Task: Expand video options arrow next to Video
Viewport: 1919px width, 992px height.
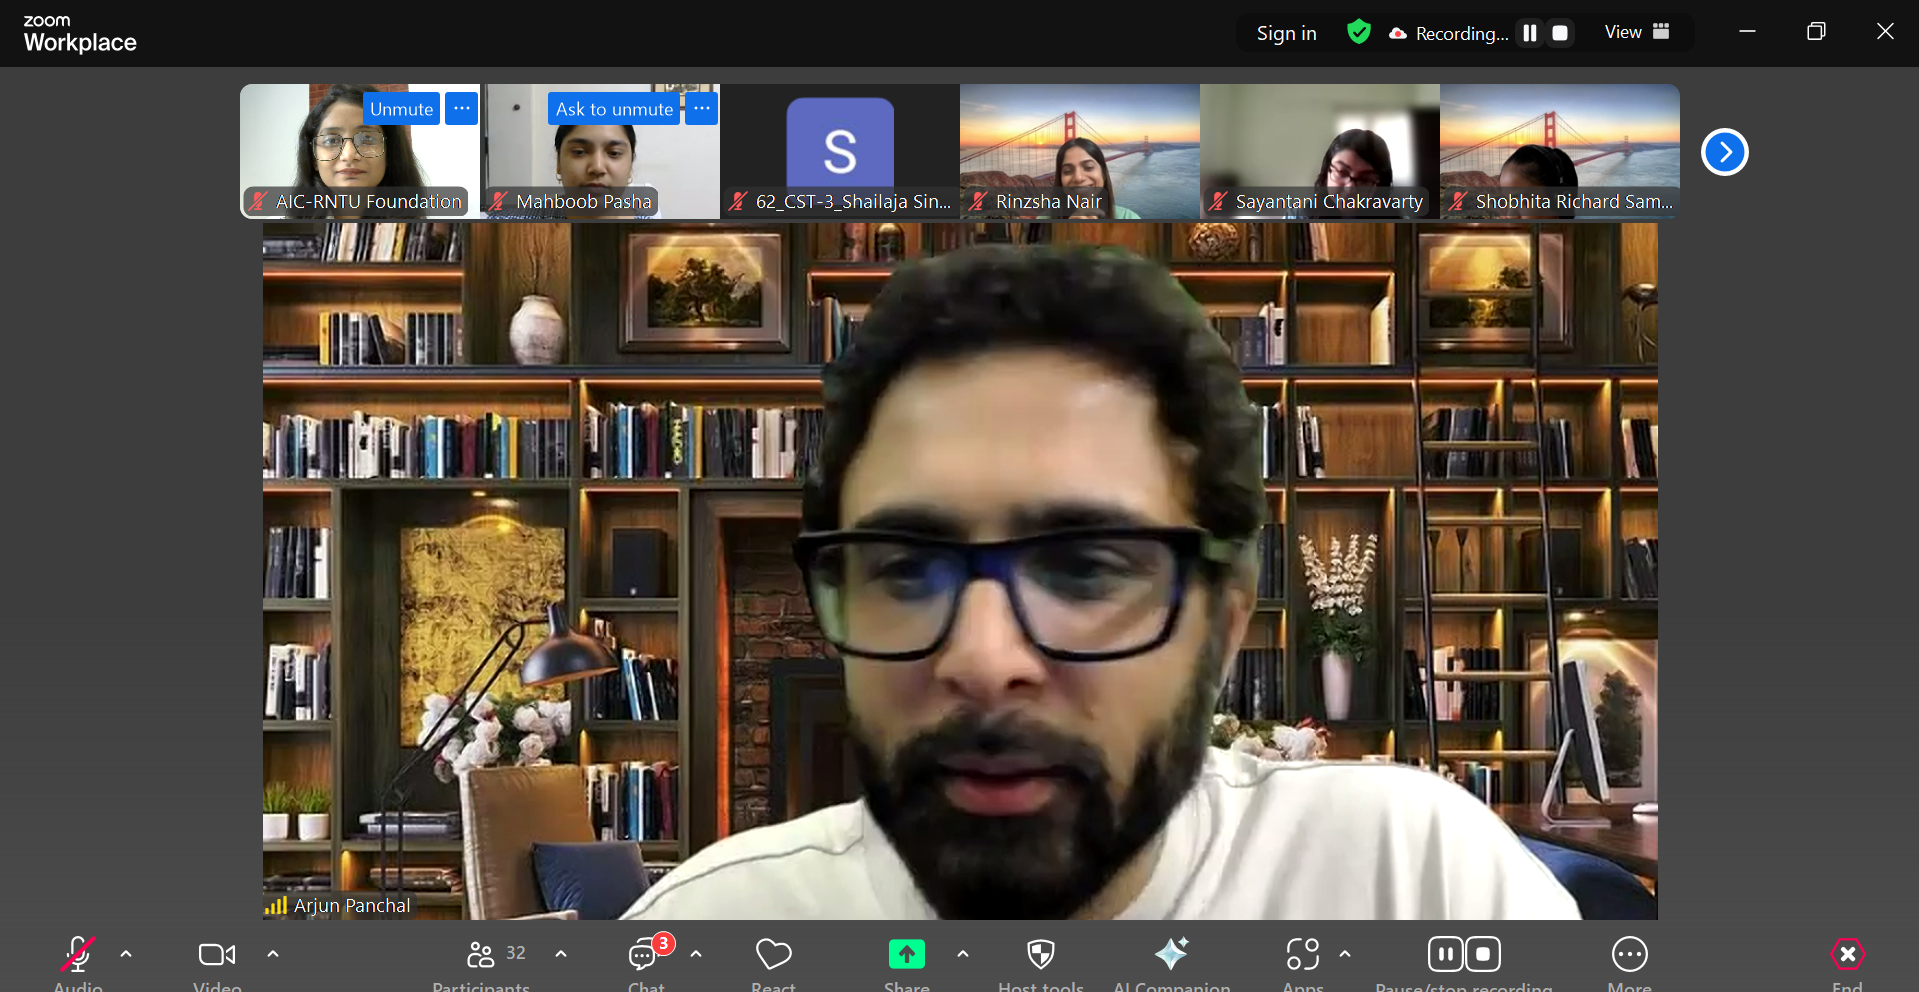Action: (273, 954)
